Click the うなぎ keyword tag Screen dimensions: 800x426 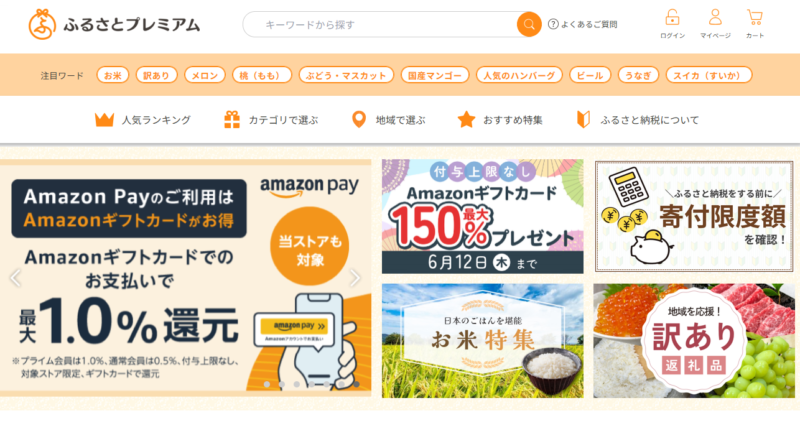tap(638, 75)
